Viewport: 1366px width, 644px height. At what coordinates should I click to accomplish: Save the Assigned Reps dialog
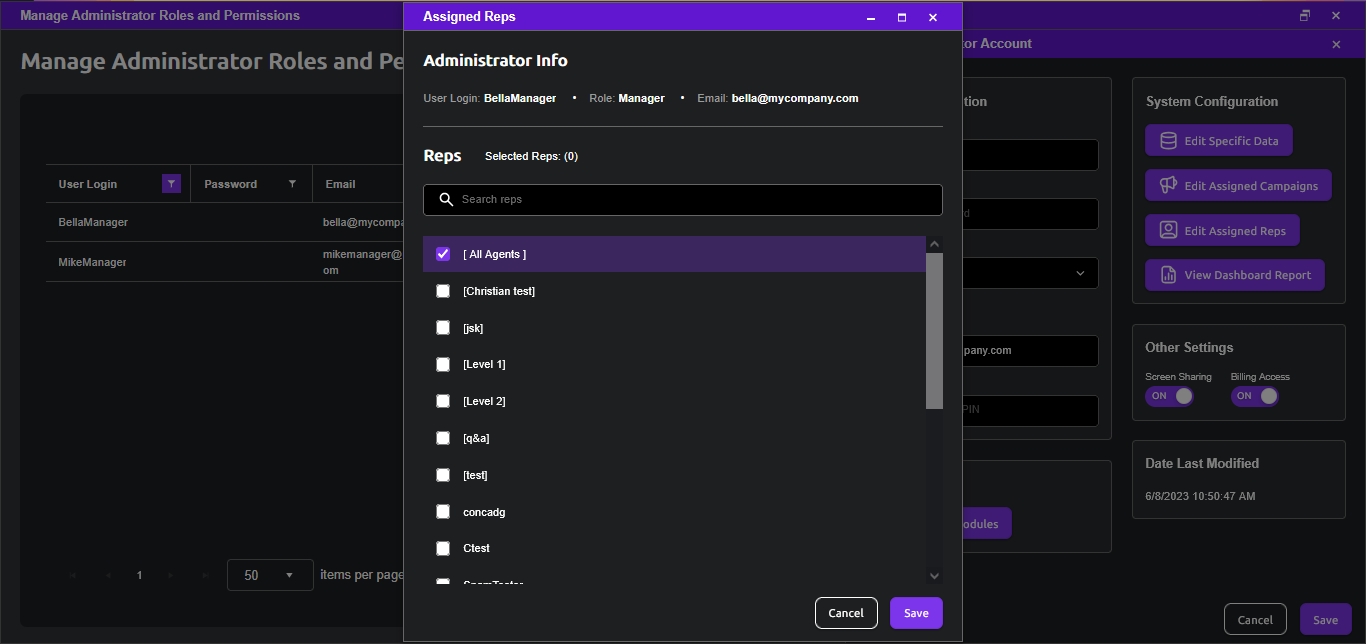coord(916,613)
